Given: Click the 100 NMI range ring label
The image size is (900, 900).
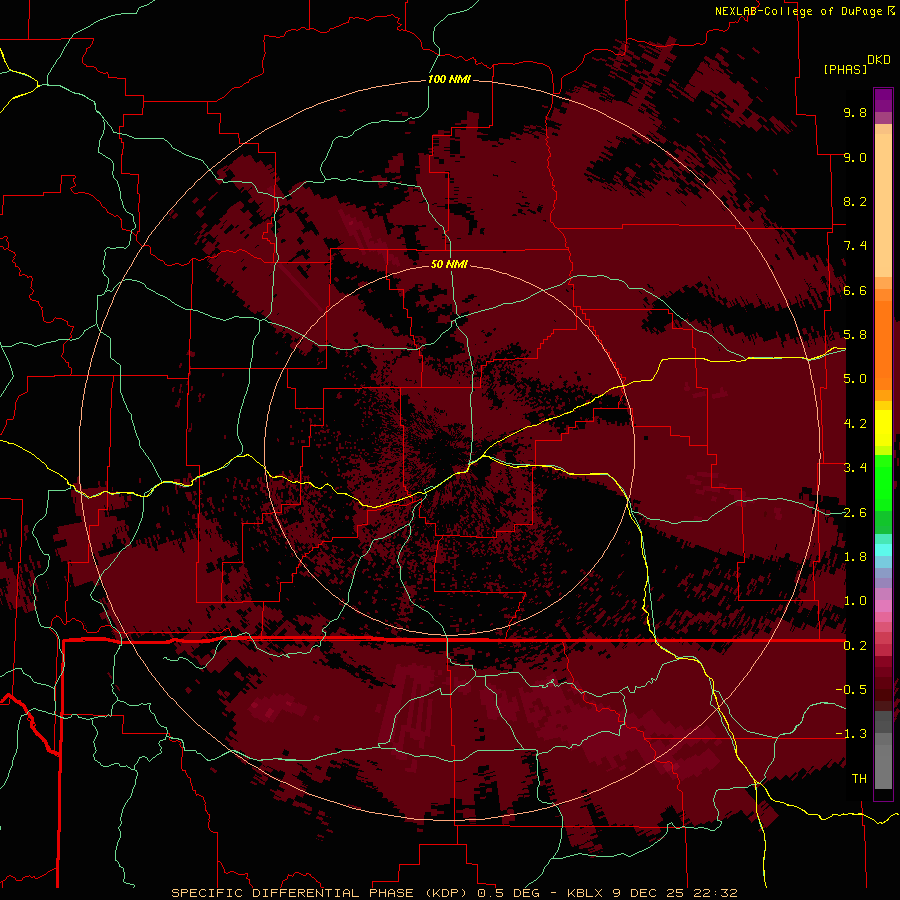Looking at the screenshot, I should 449,79.
